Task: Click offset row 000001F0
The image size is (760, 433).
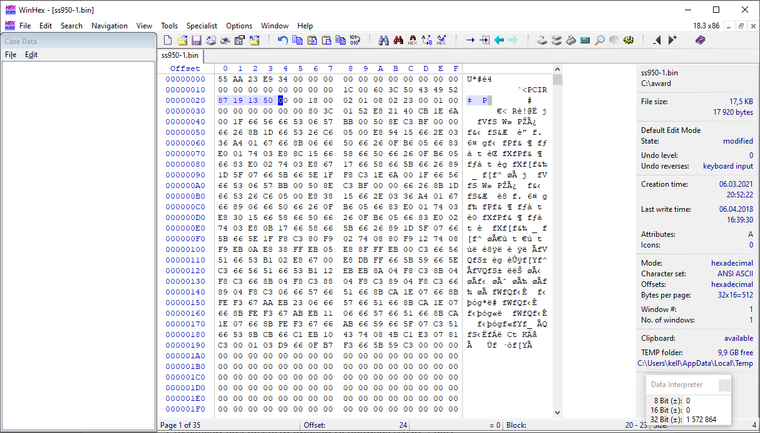Action: pos(185,409)
